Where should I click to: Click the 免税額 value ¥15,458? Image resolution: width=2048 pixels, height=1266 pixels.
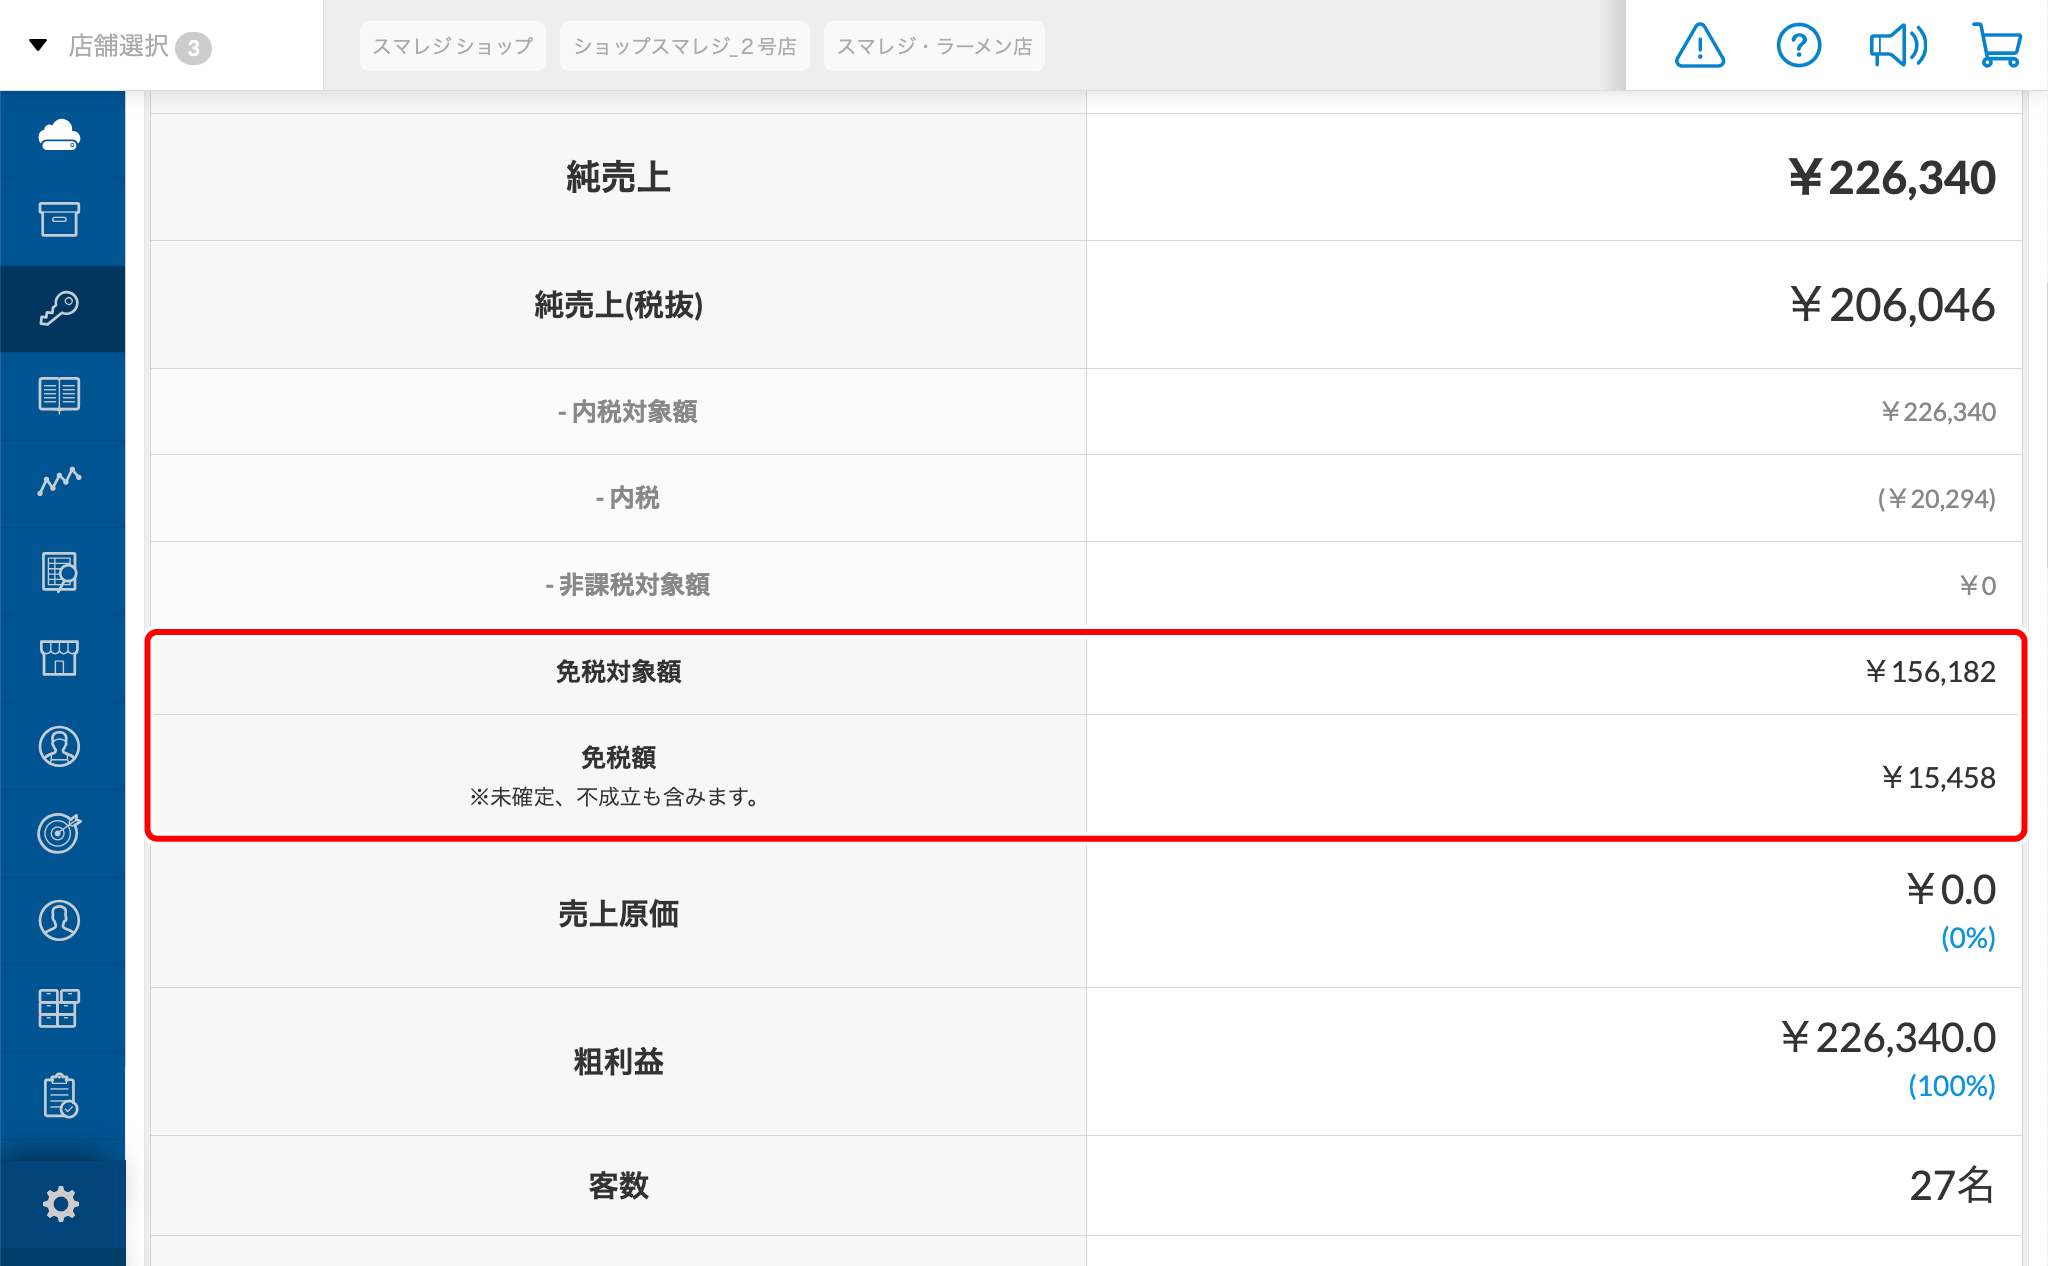[1939, 778]
